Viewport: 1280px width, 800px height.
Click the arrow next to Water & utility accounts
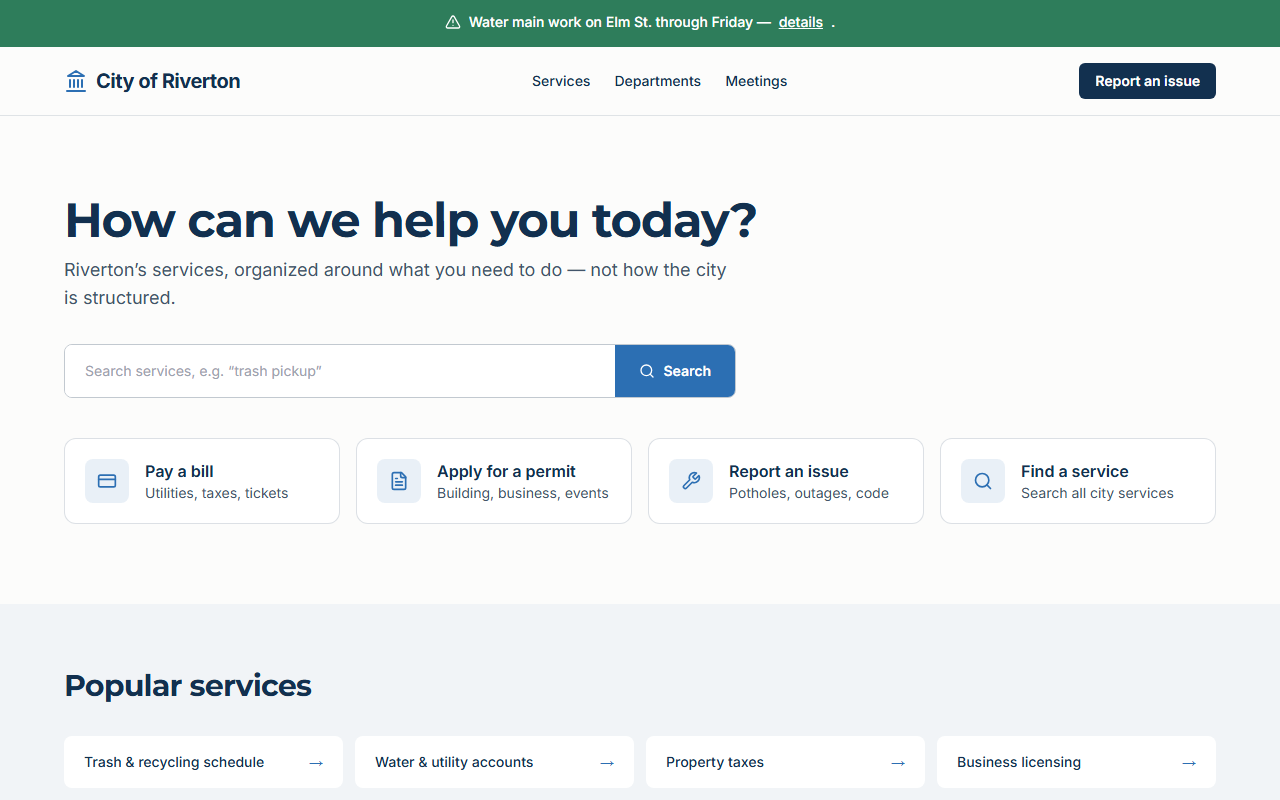pyautogui.click(x=607, y=763)
